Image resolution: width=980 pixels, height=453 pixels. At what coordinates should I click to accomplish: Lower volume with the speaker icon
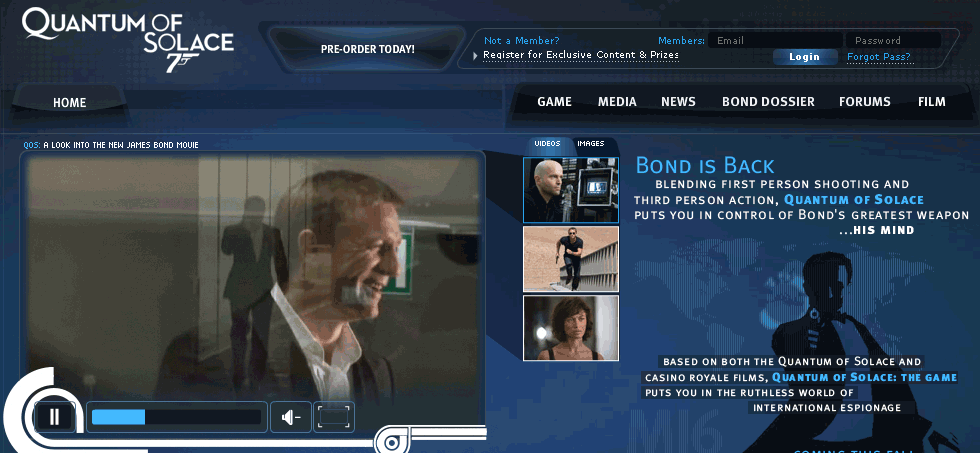291,417
